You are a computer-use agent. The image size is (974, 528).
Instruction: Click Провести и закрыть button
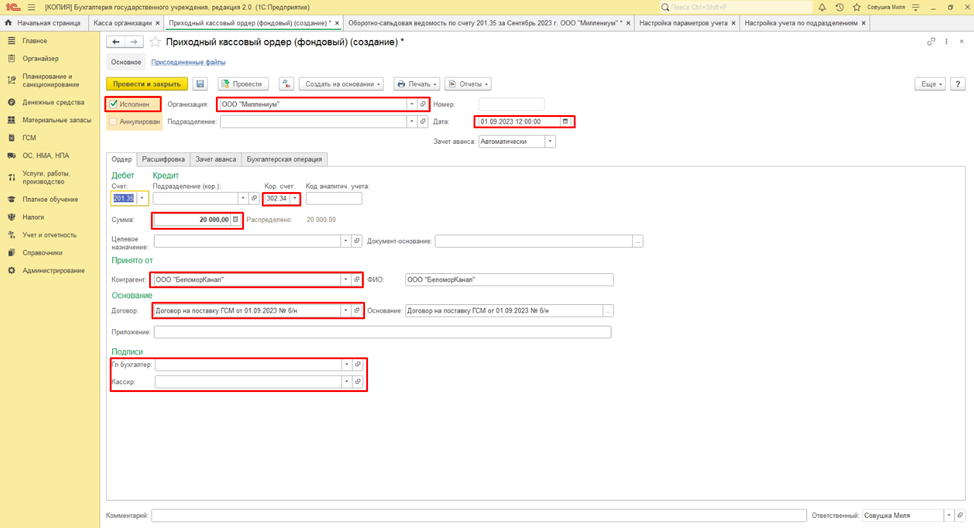147,84
